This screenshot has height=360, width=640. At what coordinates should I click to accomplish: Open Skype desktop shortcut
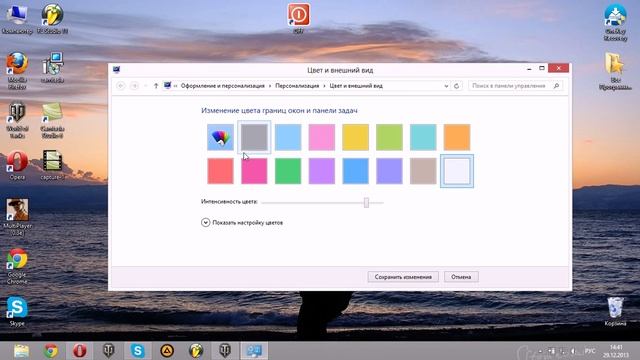click(x=17, y=312)
